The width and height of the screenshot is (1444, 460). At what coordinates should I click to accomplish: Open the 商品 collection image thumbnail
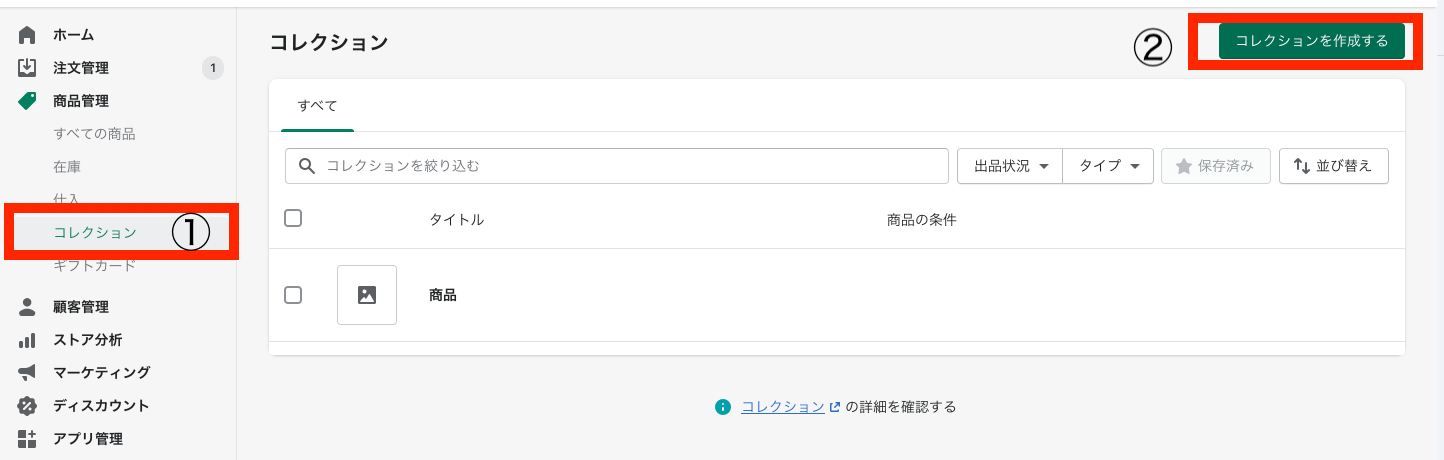(x=367, y=295)
